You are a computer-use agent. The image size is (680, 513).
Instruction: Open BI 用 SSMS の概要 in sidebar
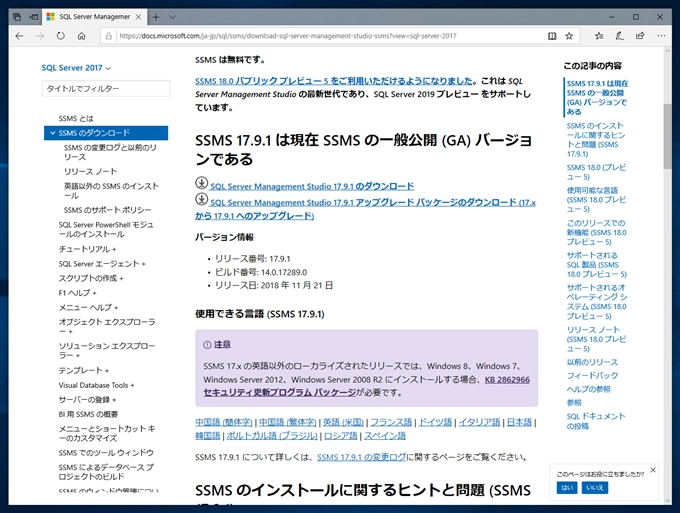click(88, 414)
